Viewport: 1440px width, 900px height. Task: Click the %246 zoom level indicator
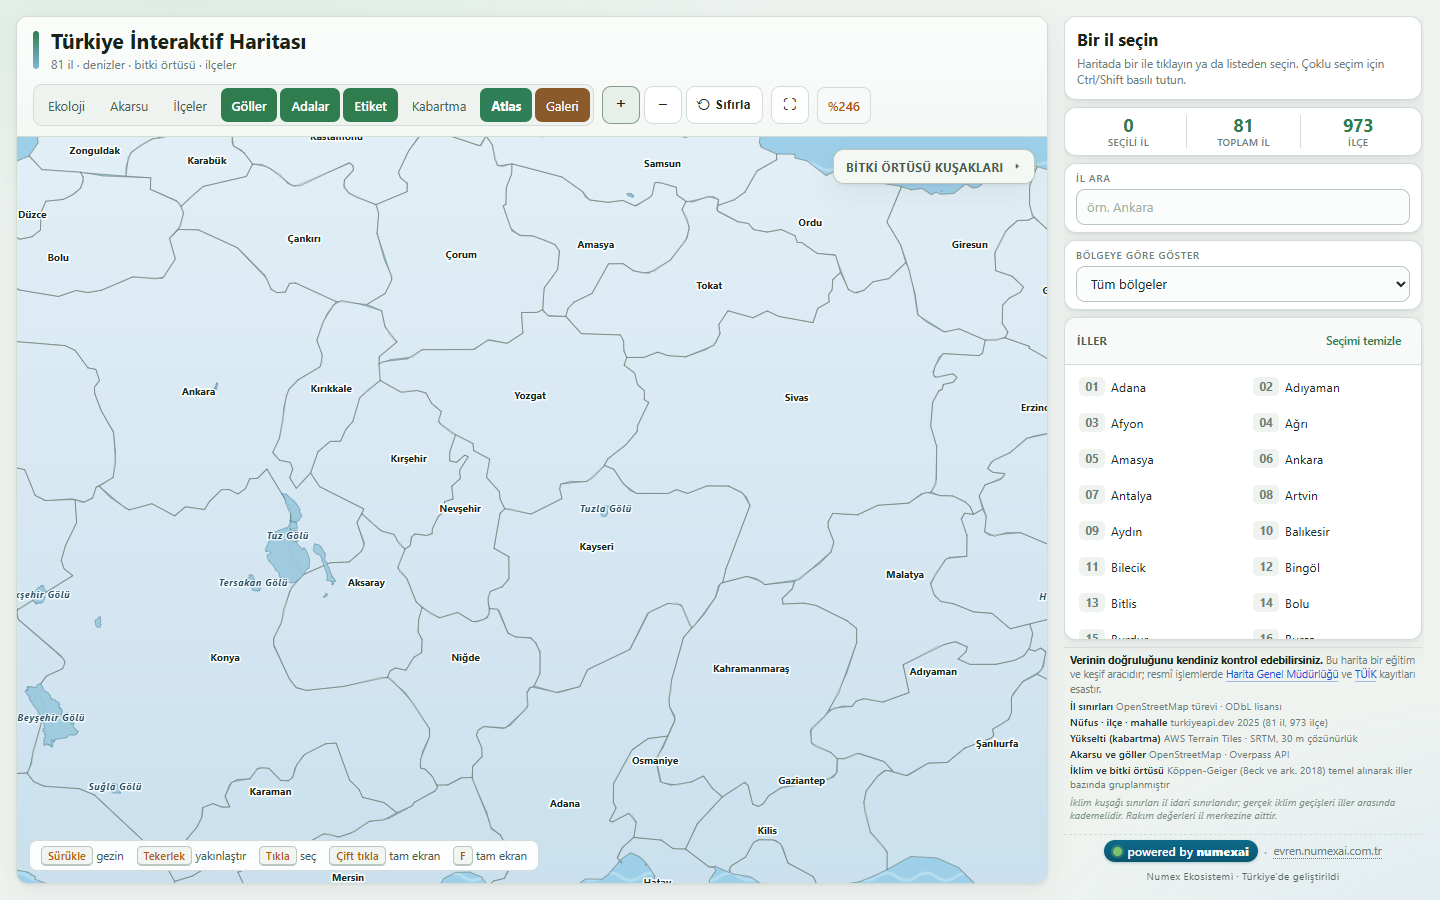point(844,106)
